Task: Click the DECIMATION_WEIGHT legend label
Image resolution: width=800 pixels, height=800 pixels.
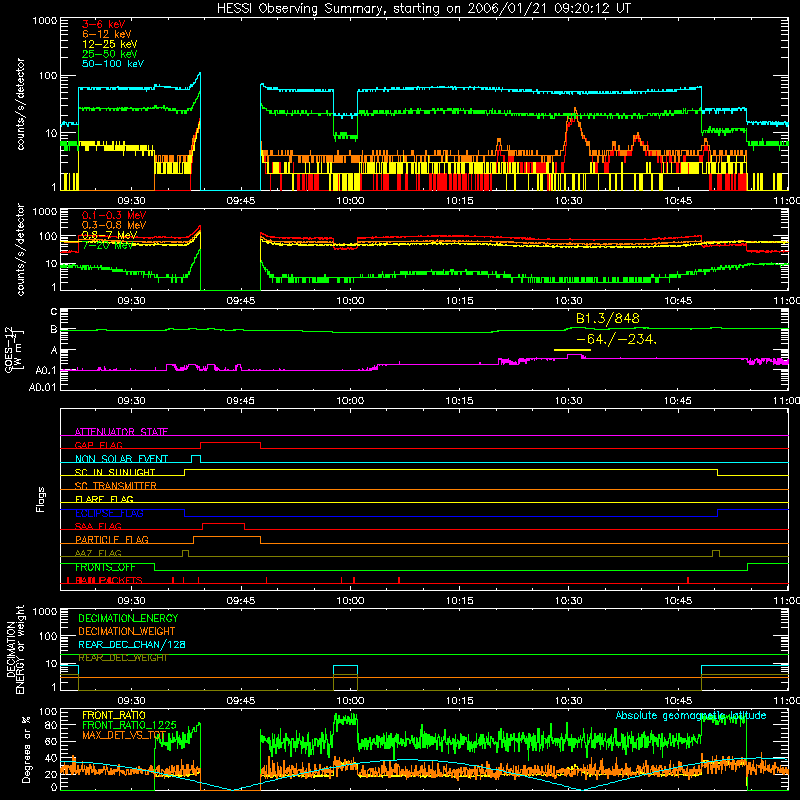Action: [127, 631]
